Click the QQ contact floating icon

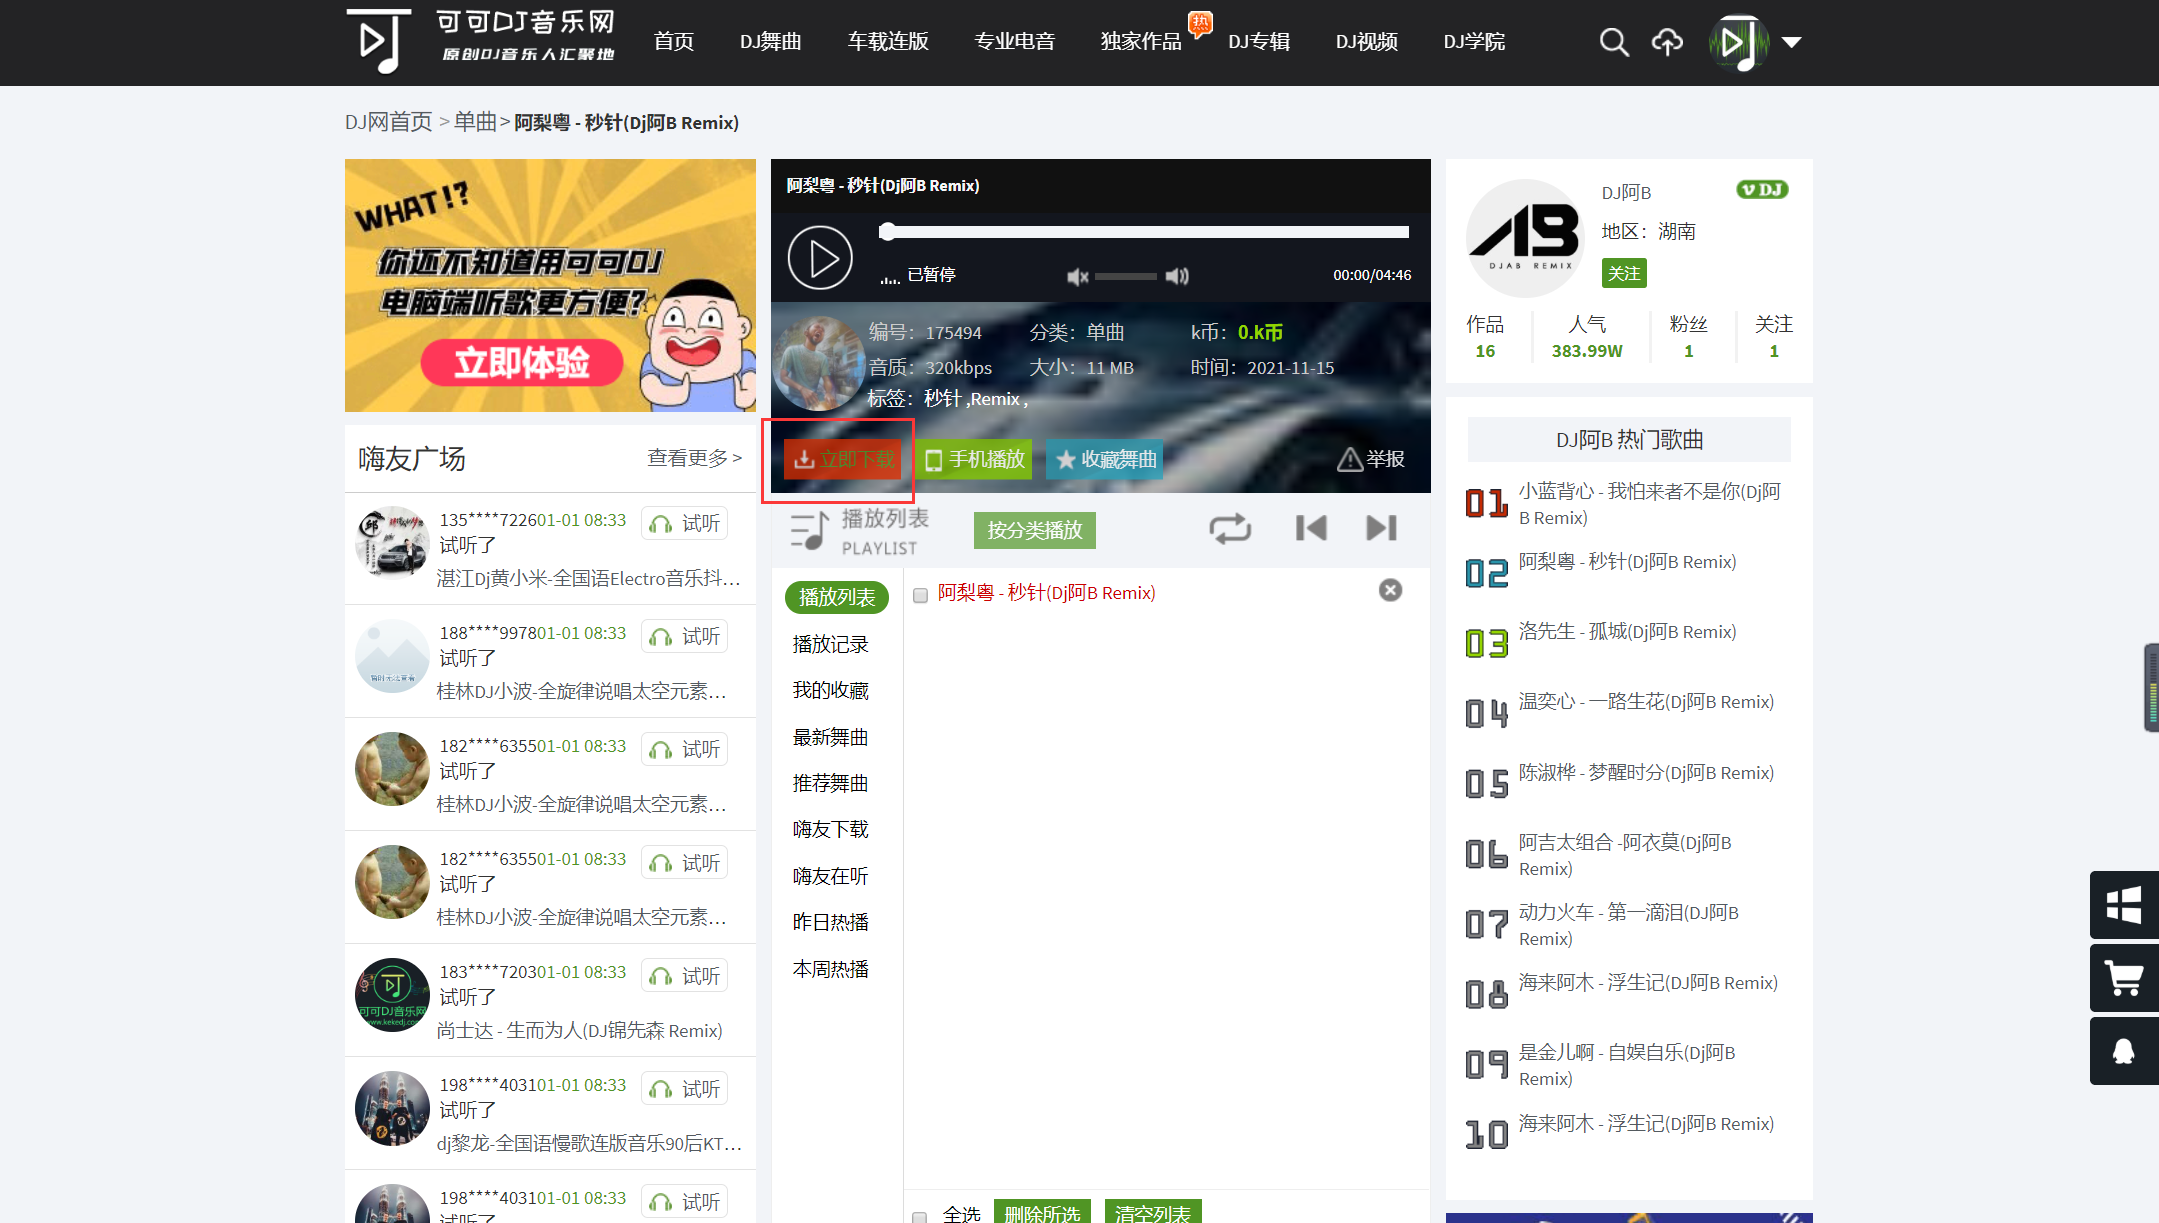(2124, 1051)
